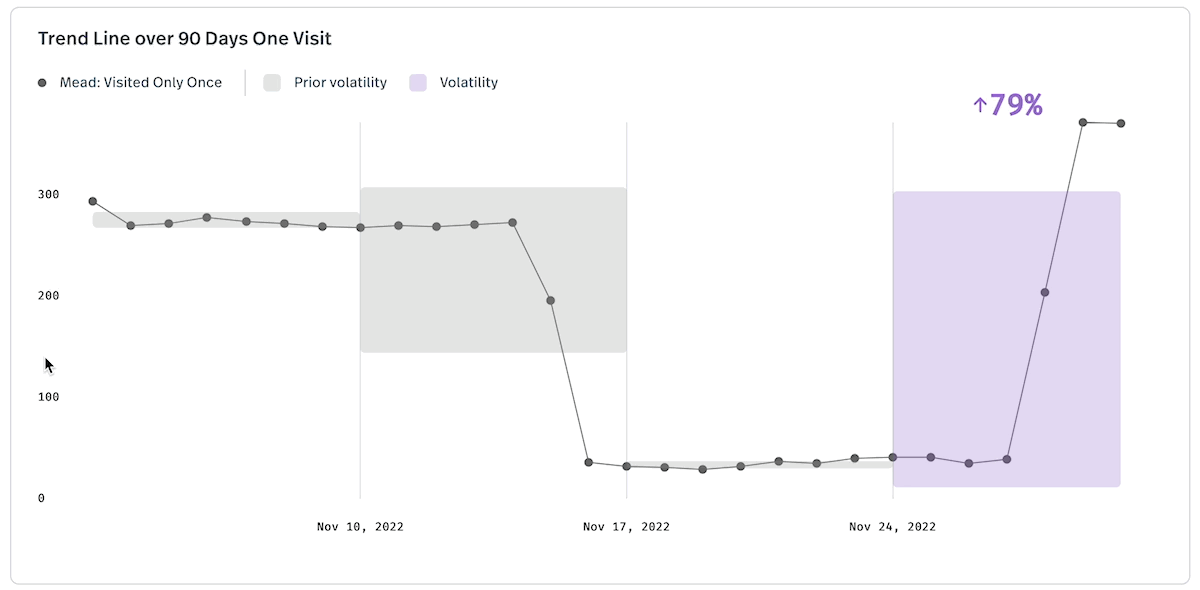Toggle the Mead: Visited Only Once series label
This screenshot has width=1200, height=590.
(x=141, y=83)
